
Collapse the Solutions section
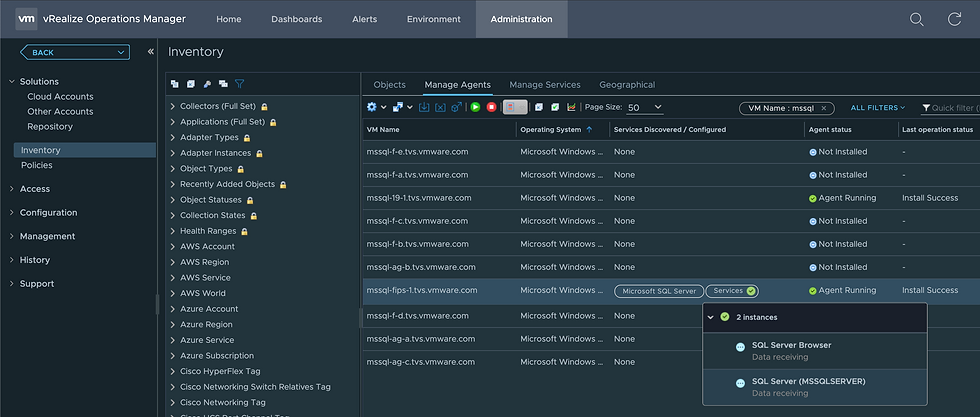coord(11,82)
